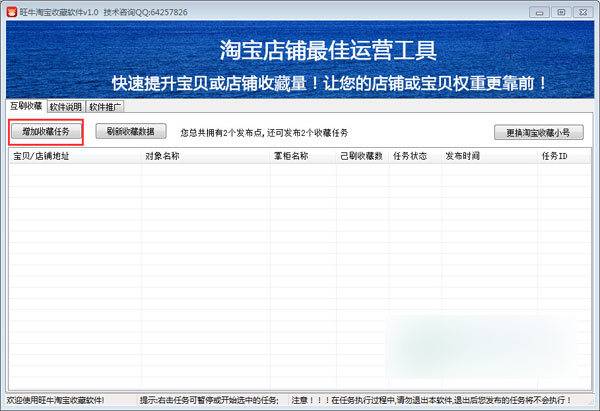The width and height of the screenshot is (600, 411).
Task: Maximize the 旺牛淘宝收藏软件 window
Action: (561, 12)
